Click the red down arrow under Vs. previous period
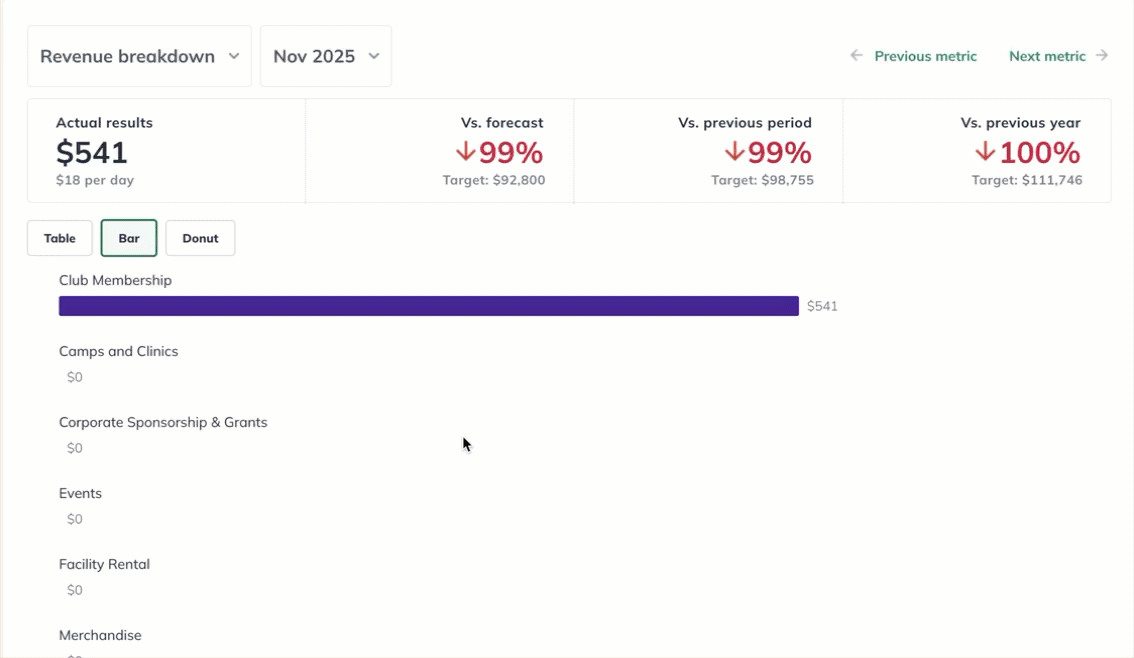This screenshot has width=1134, height=658. click(734, 152)
